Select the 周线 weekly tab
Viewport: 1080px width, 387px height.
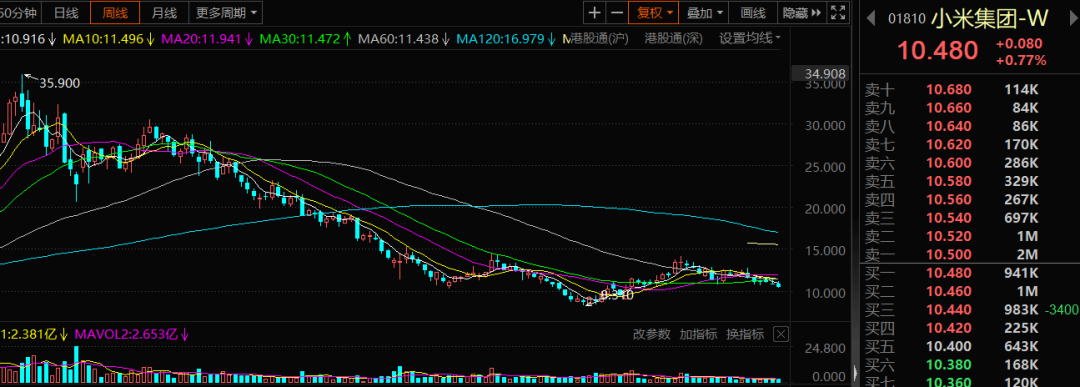click(x=115, y=12)
